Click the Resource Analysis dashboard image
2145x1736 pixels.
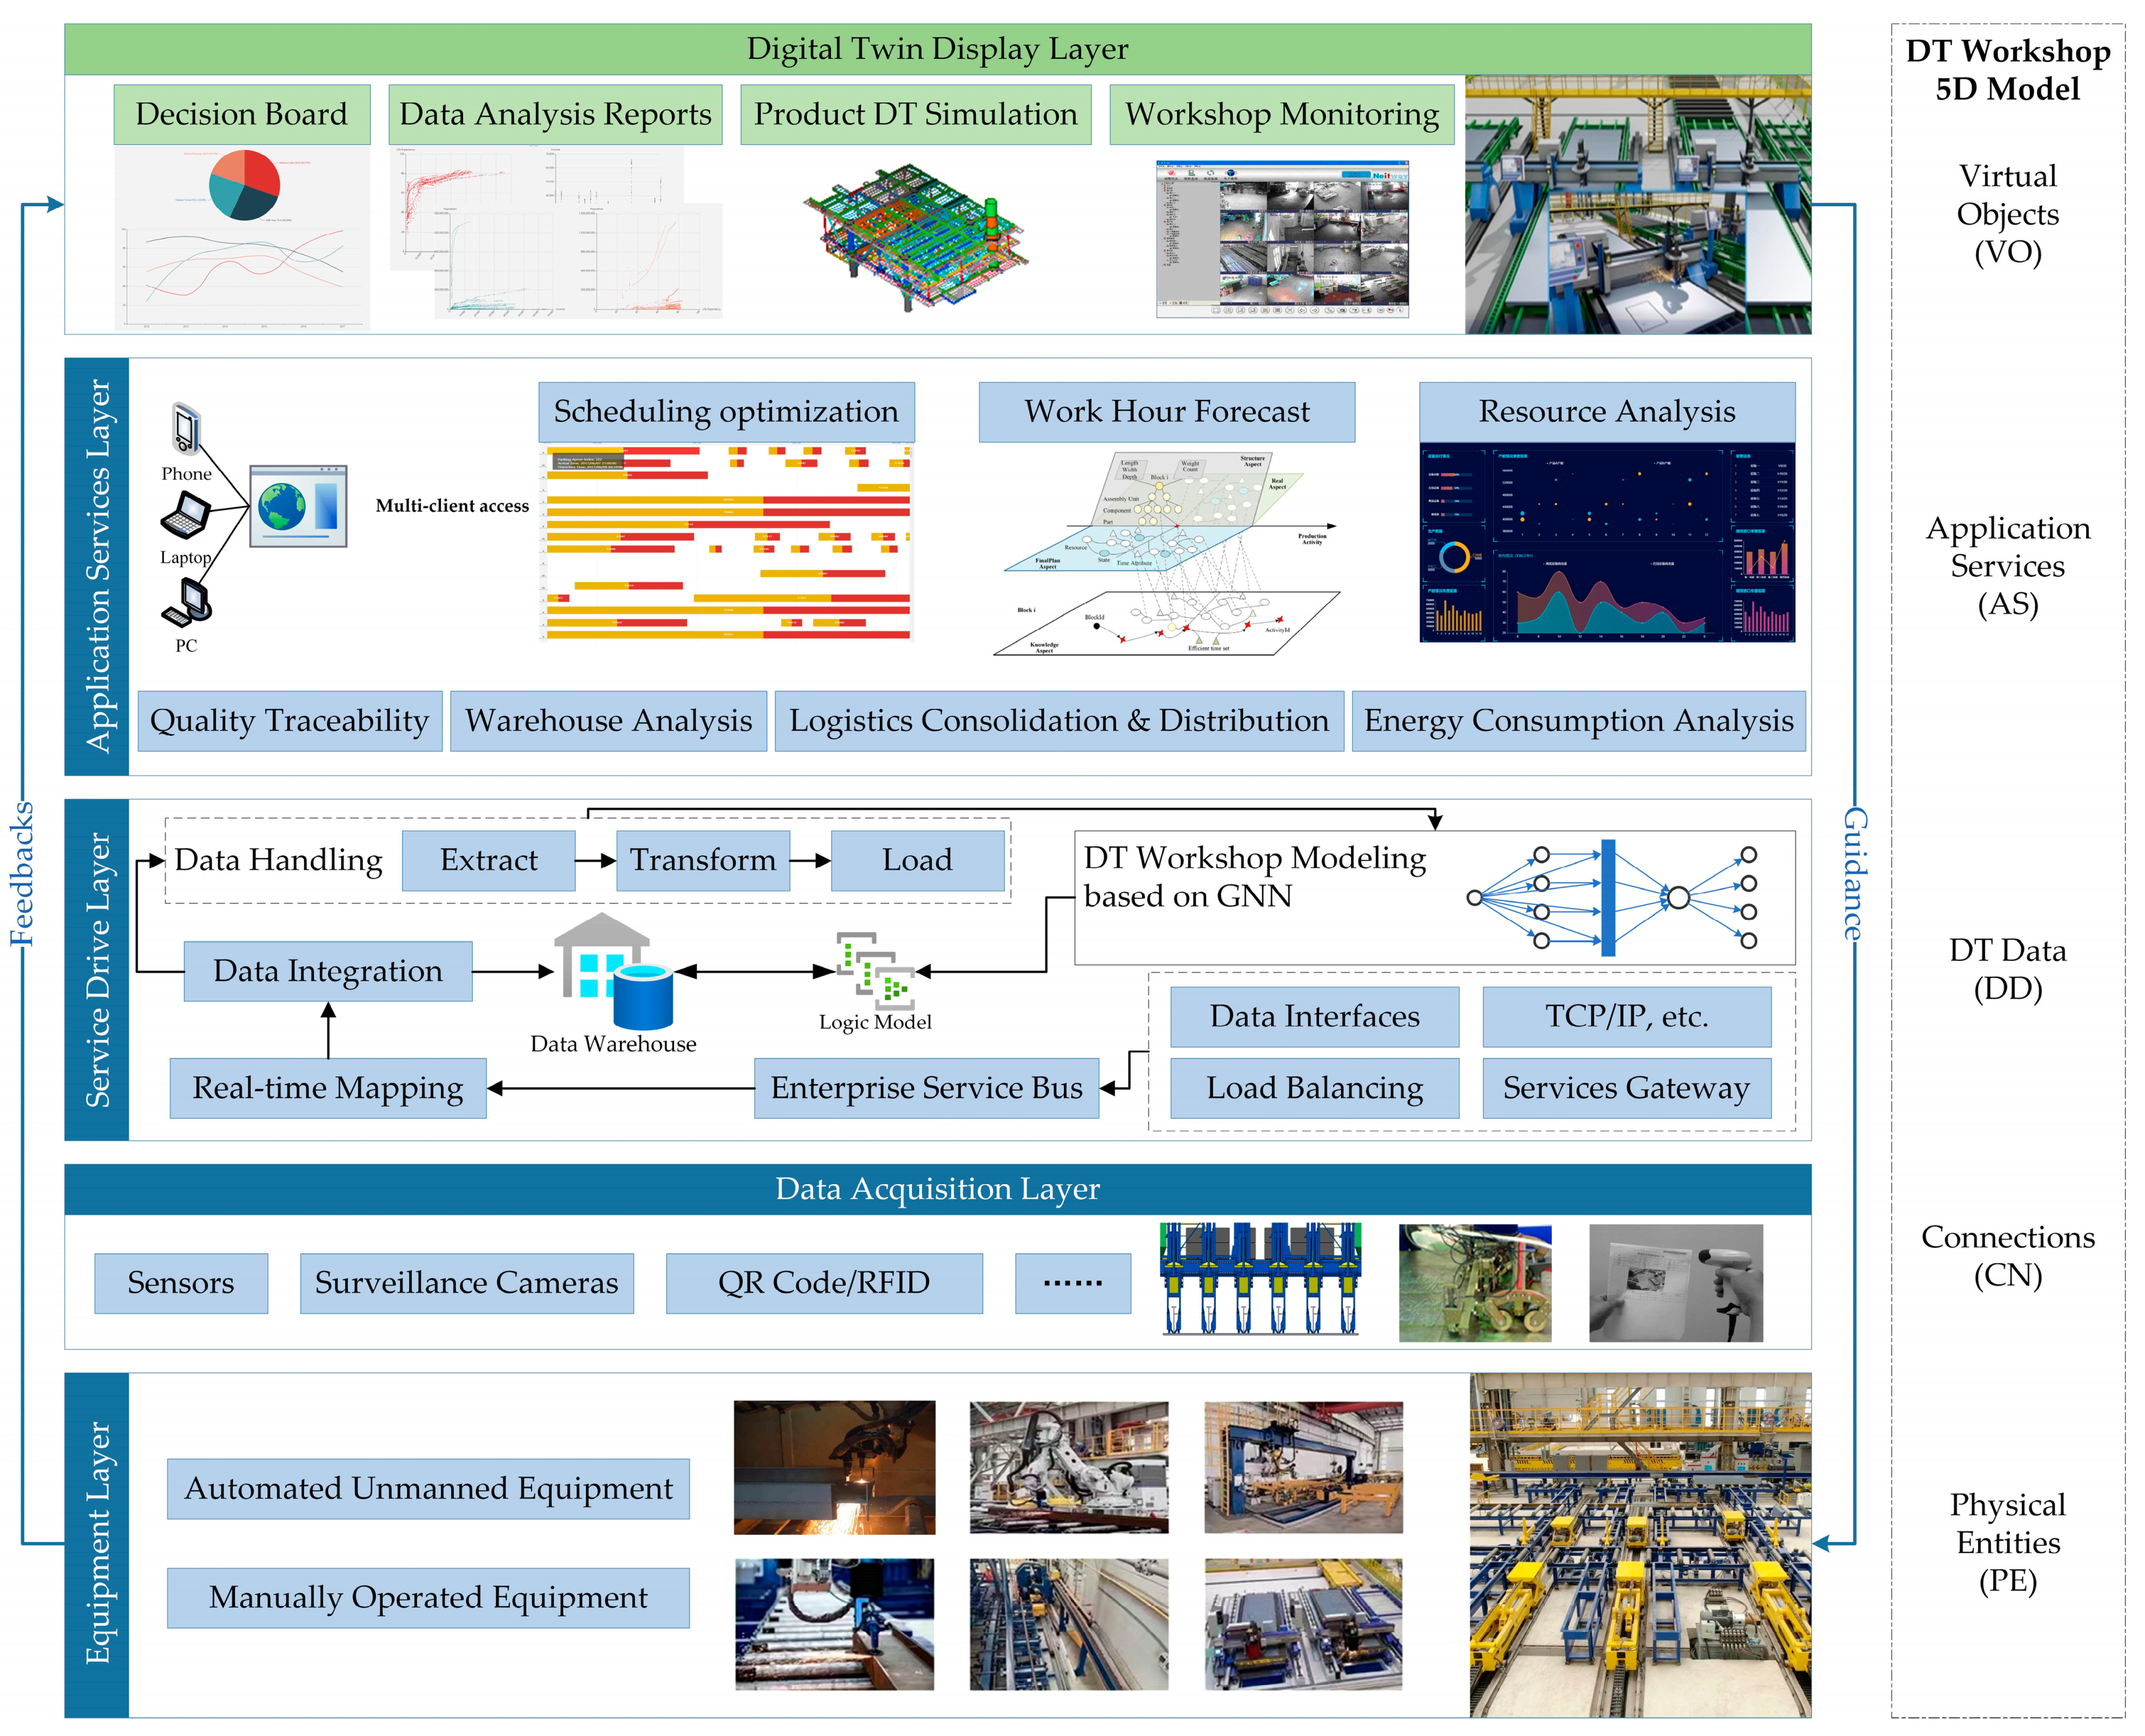click(1607, 543)
